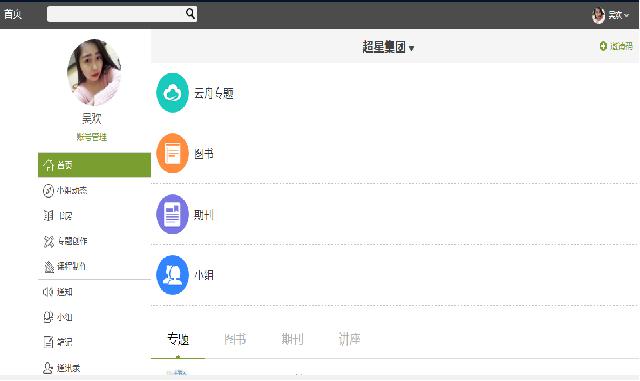Click the green plus invitation code icon
The width and height of the screenshot is (640, 381).
[x=603, y=46]
